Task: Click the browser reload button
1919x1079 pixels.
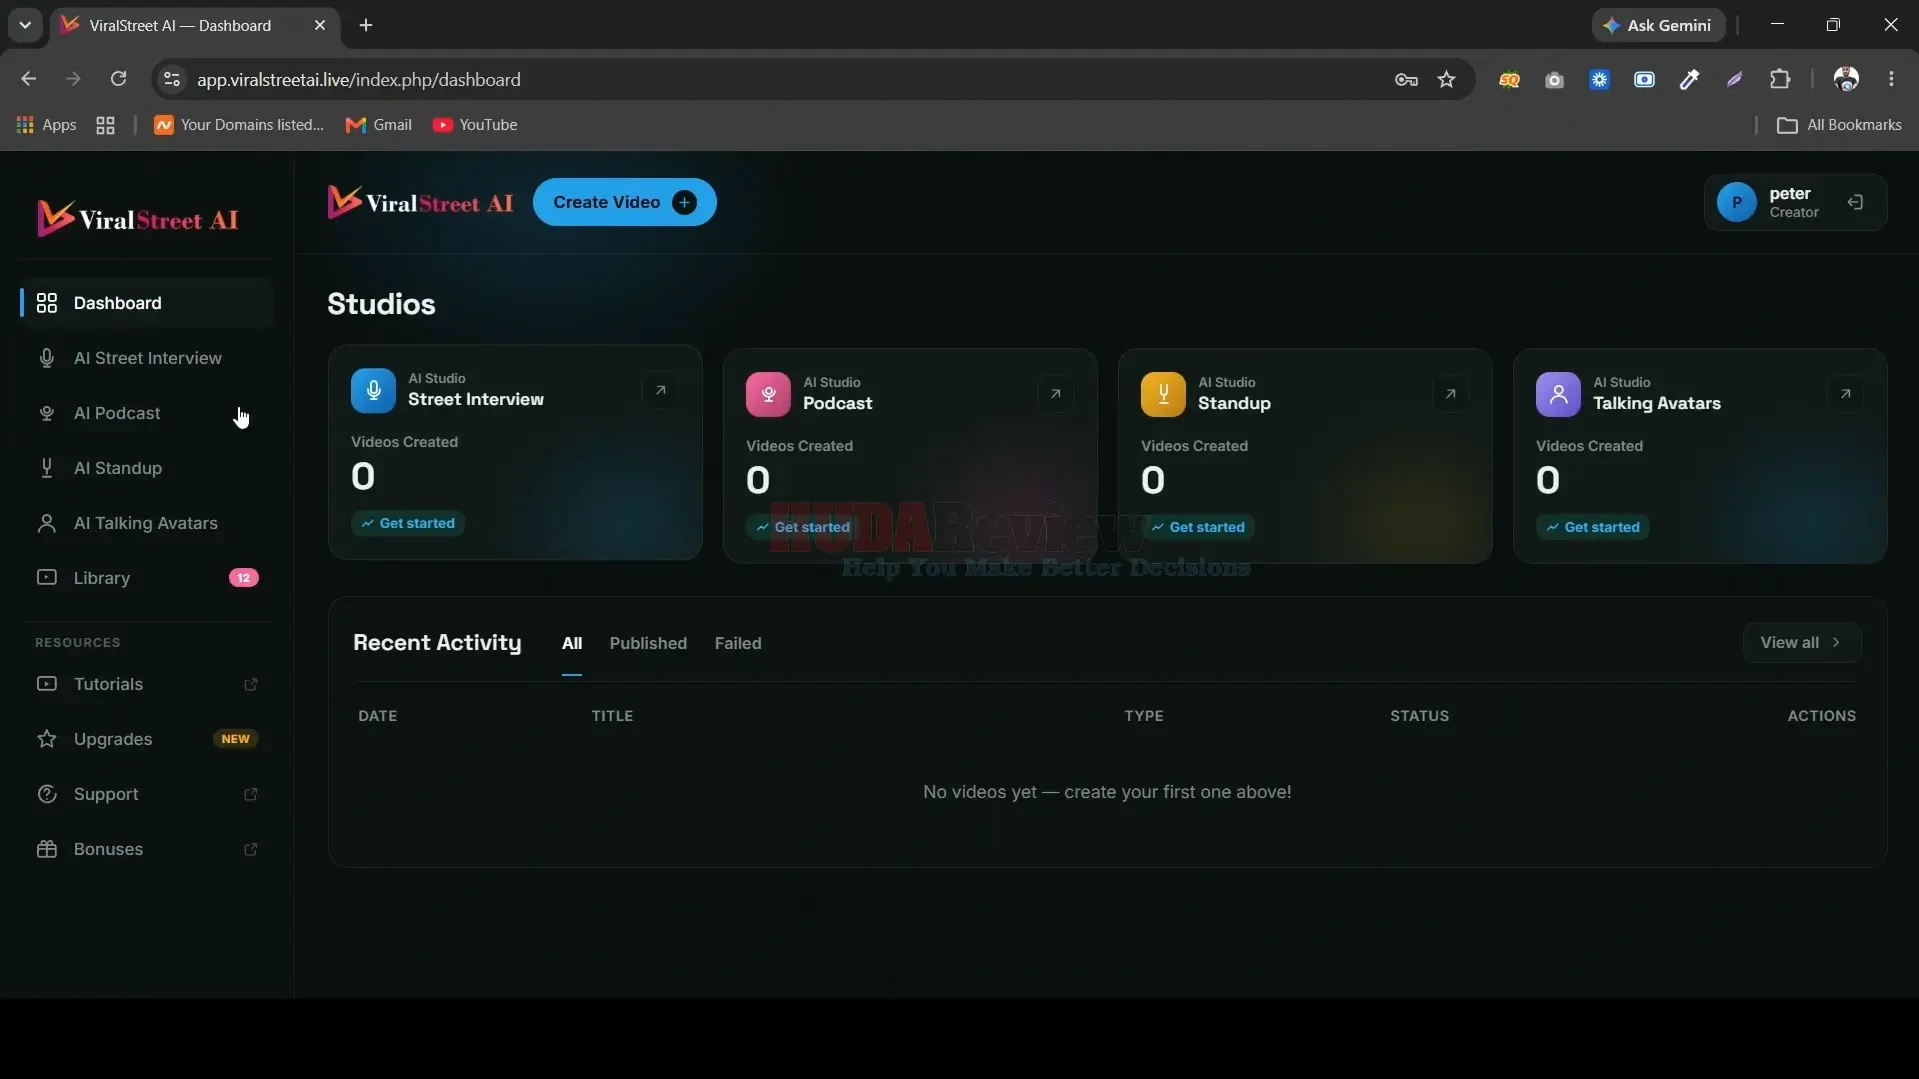Action: pyautogui.click(x=118, y=79)
